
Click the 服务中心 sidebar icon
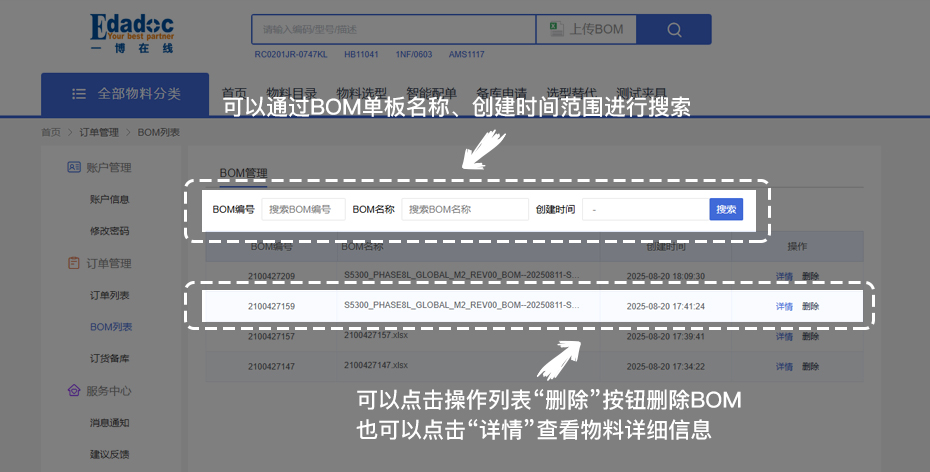74,390
